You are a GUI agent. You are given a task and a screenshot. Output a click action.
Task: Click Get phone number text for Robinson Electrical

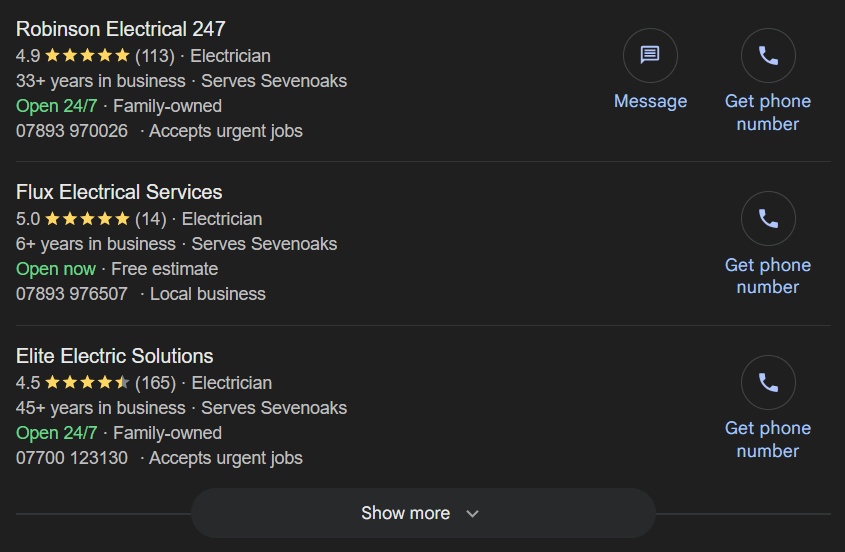[x=768, y=113]
